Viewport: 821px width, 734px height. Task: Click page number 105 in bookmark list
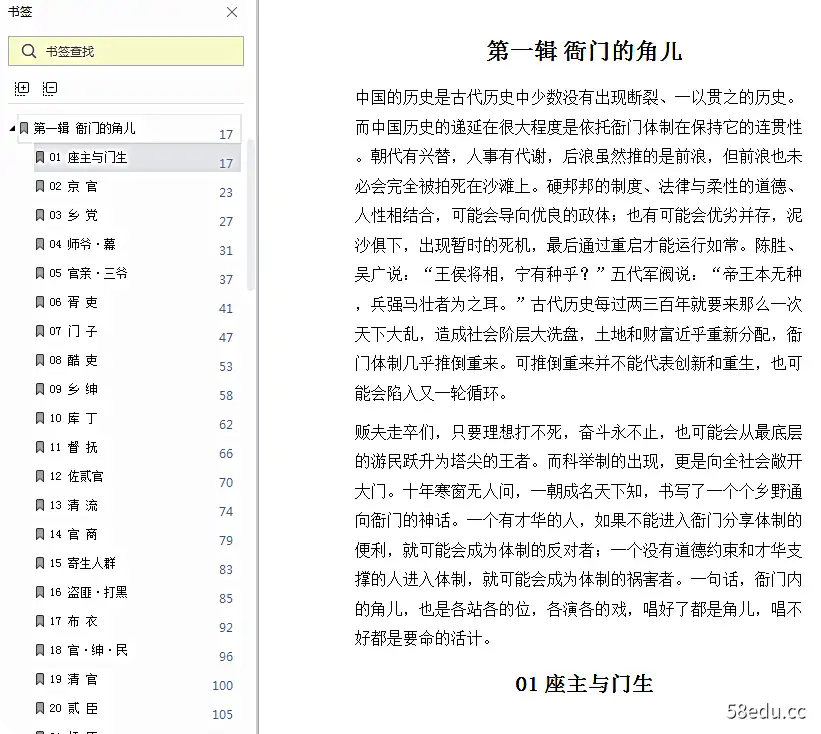[223, 714]
